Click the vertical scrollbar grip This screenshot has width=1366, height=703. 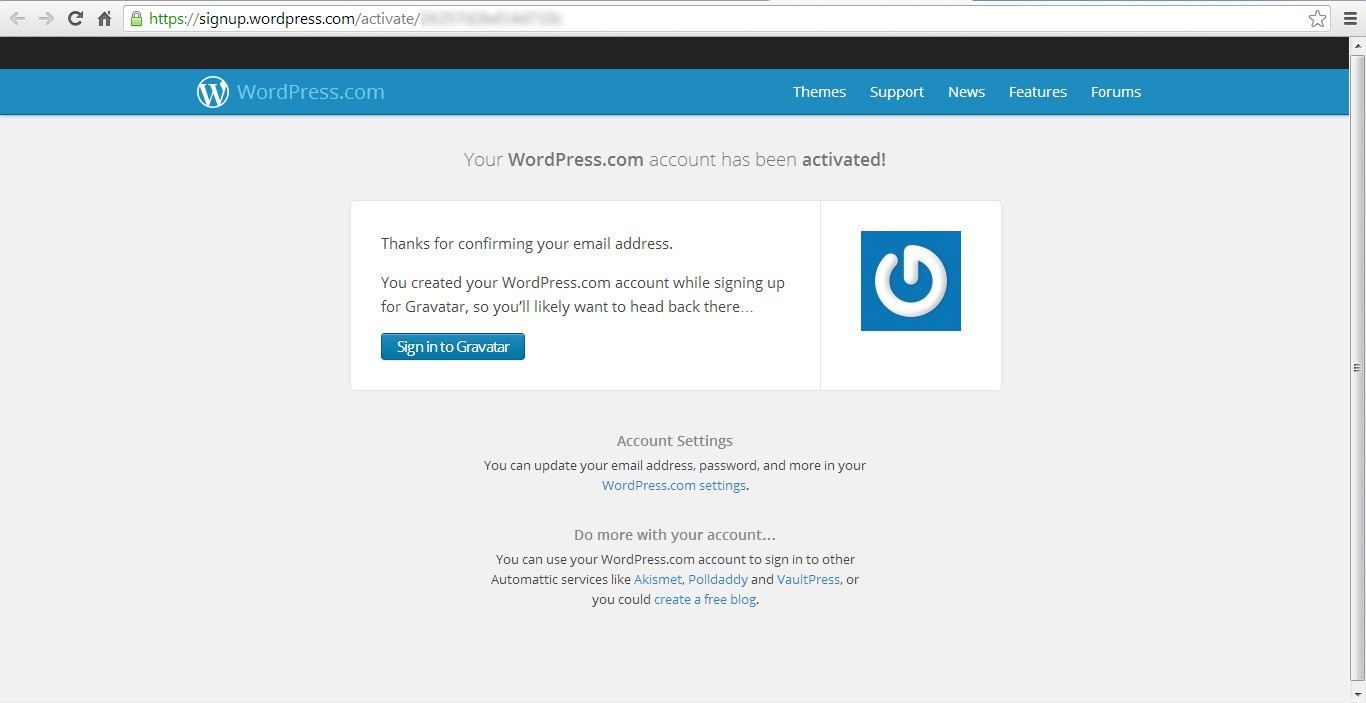tap(1357, 368)
